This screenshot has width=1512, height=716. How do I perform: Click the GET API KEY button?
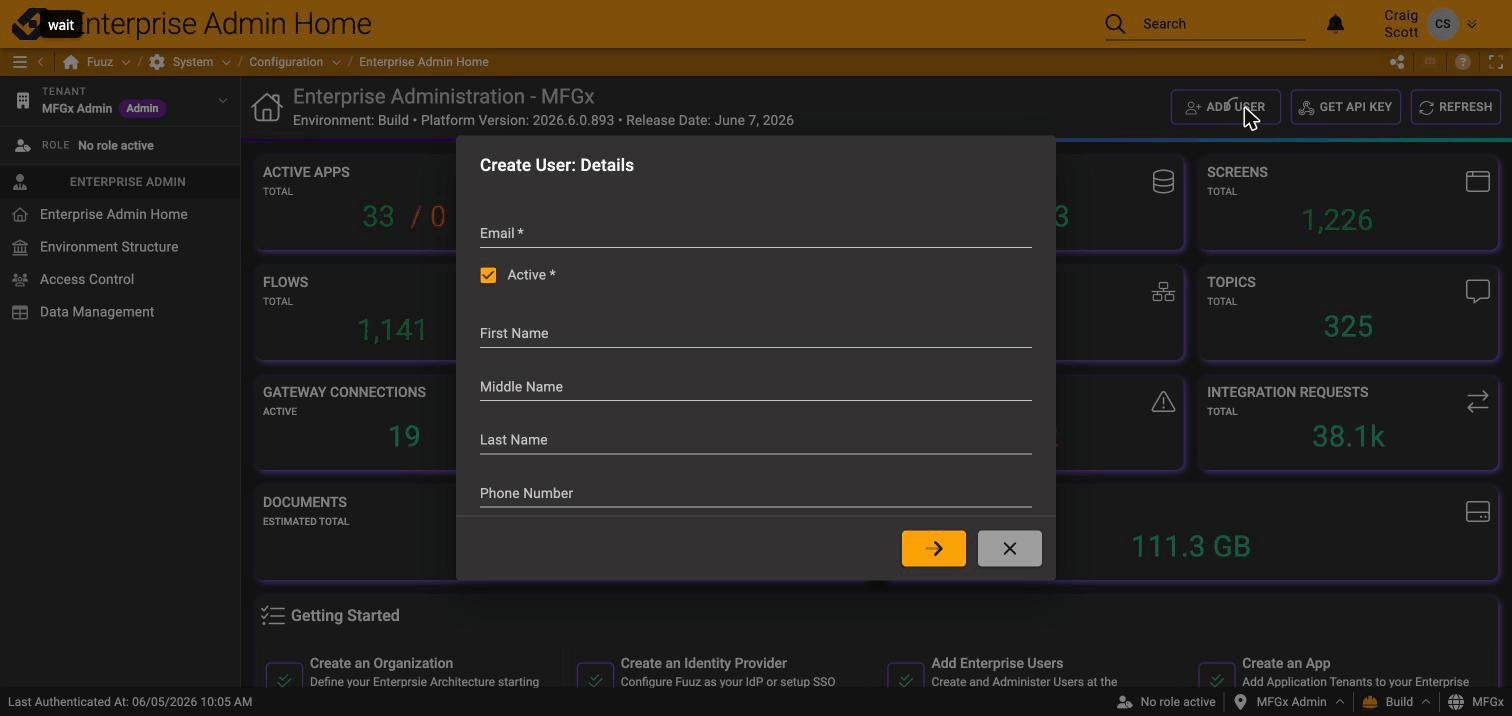coord(1345,107)
